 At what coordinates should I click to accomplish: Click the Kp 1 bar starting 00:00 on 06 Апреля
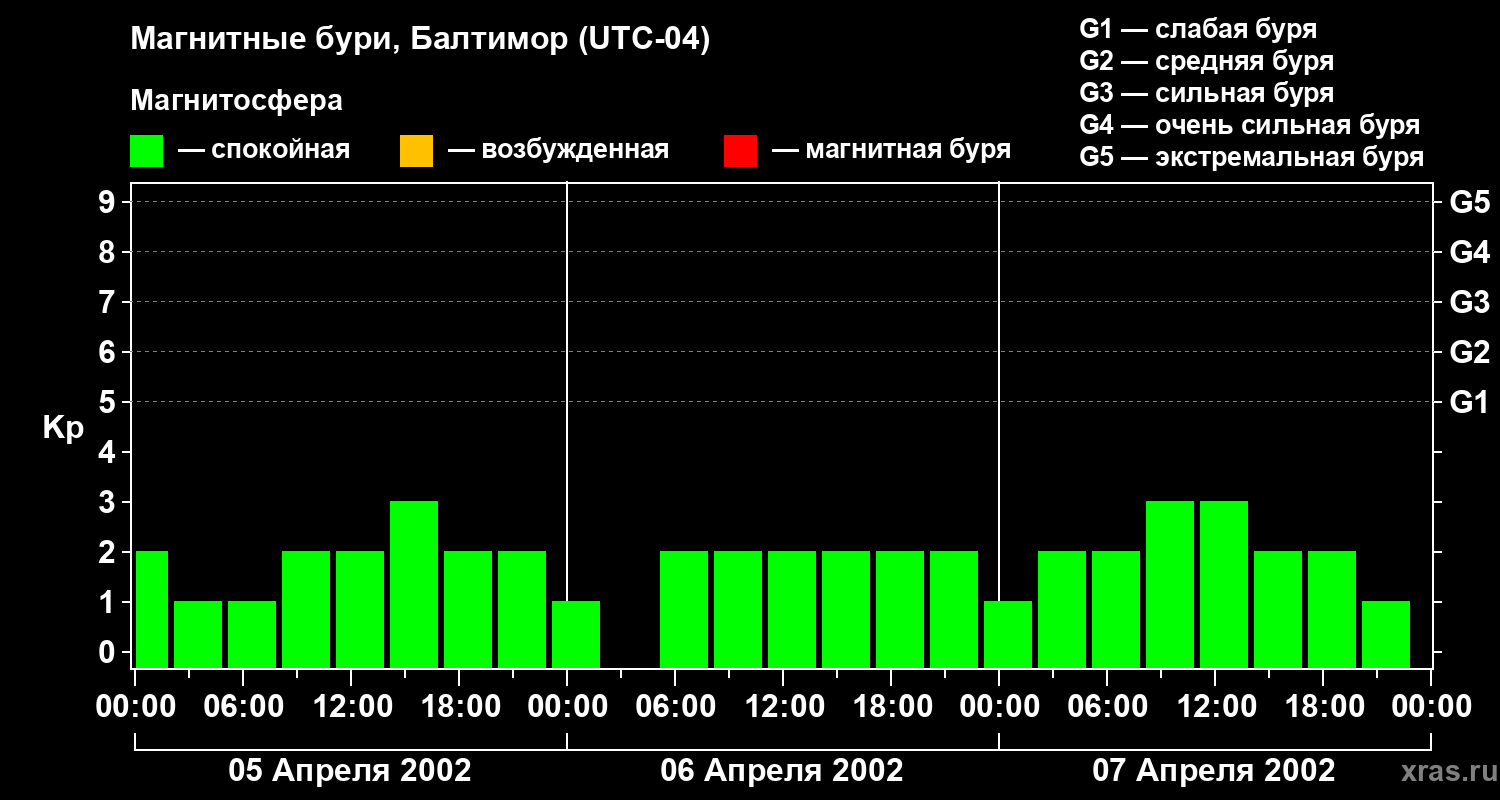coord(576,634)
